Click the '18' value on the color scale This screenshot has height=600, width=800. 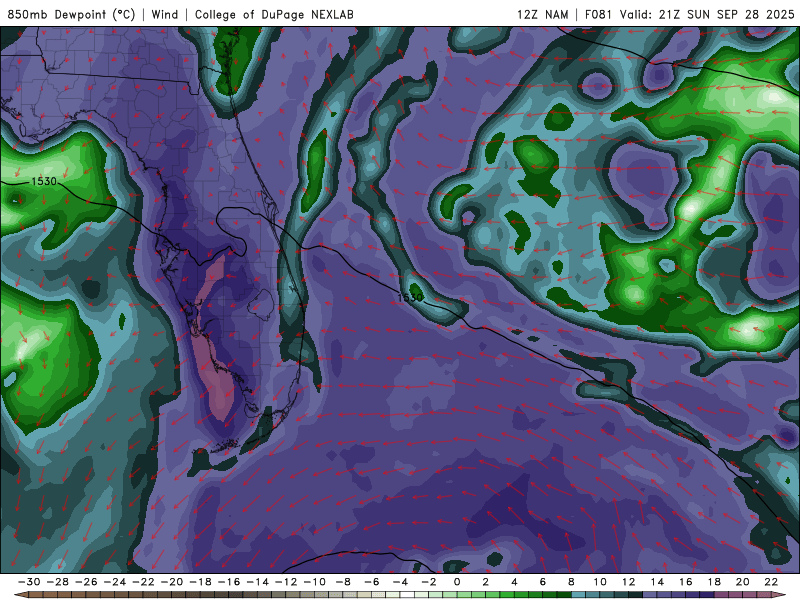tap(714, 582)
